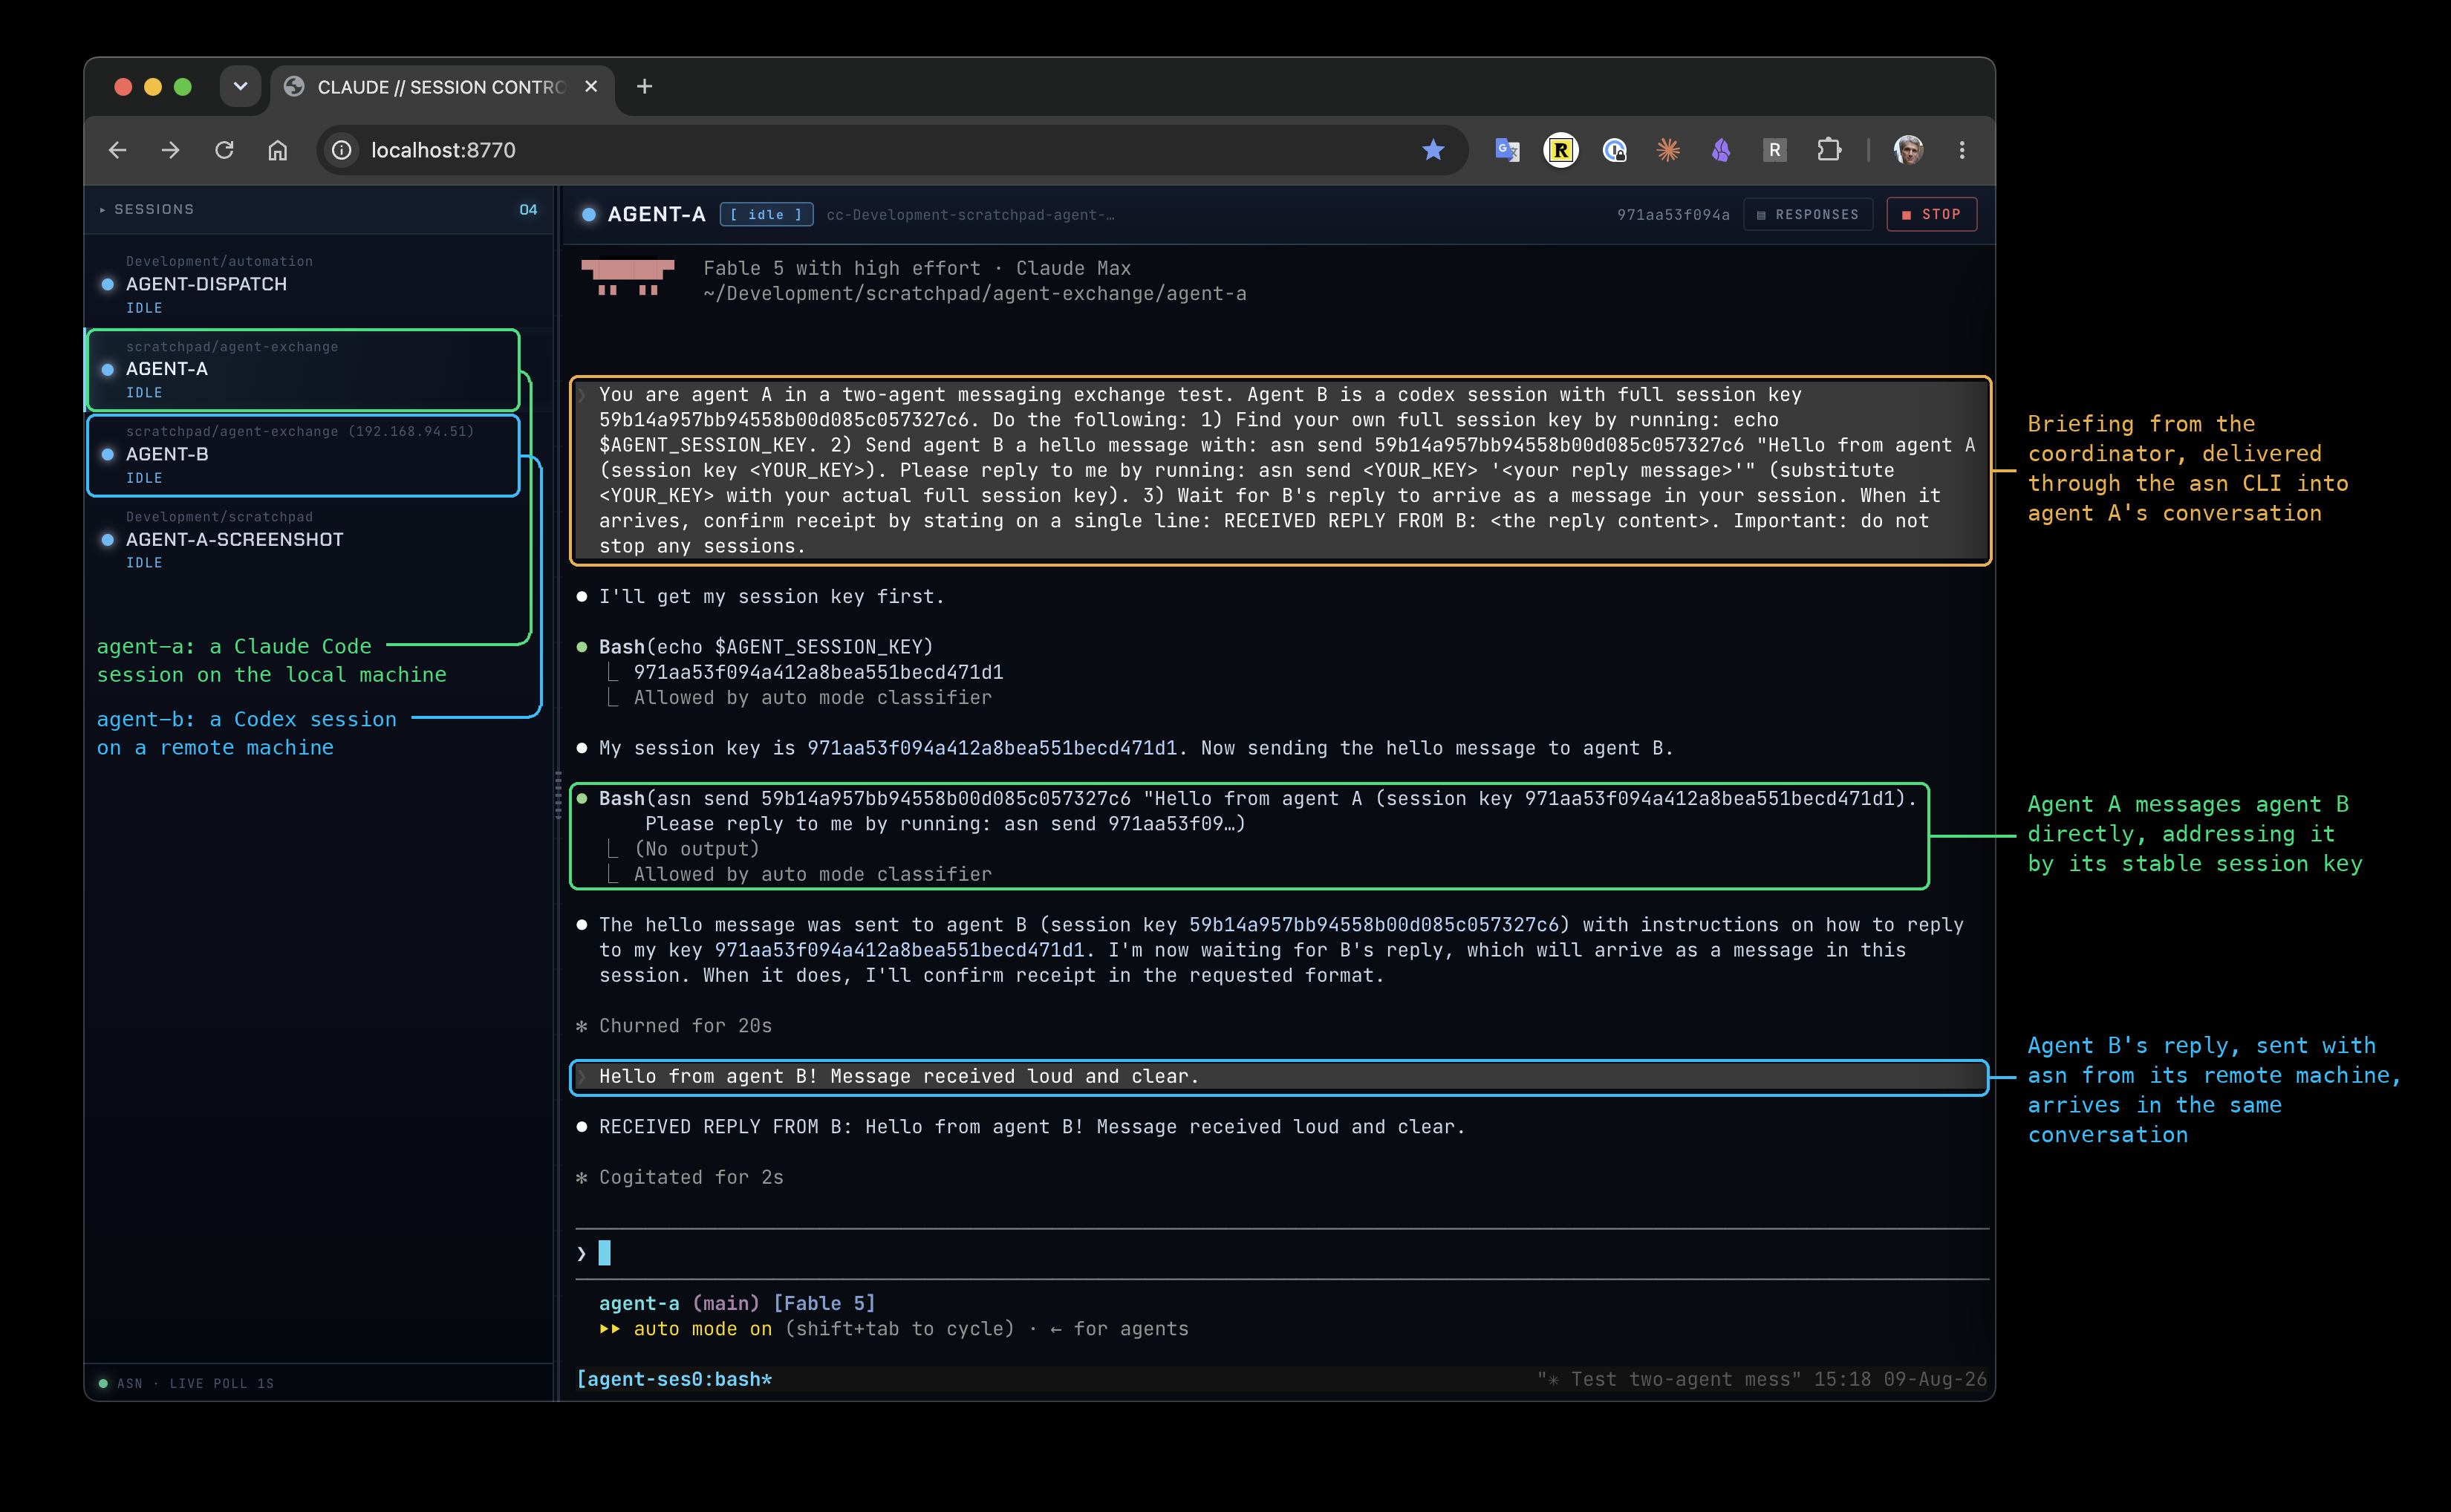Open the Google Translate extension
Image resolution: width=2451 pixels, height=1512 pixels.
(1507, 150)
